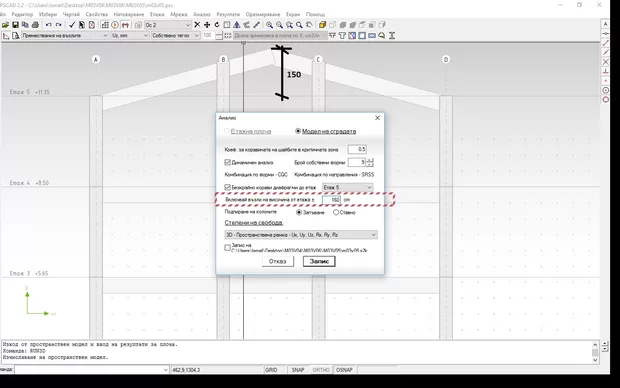Click the red X intersection snap icon
Image resolution: width=620 pixels, height=388 pixels.
605,62
